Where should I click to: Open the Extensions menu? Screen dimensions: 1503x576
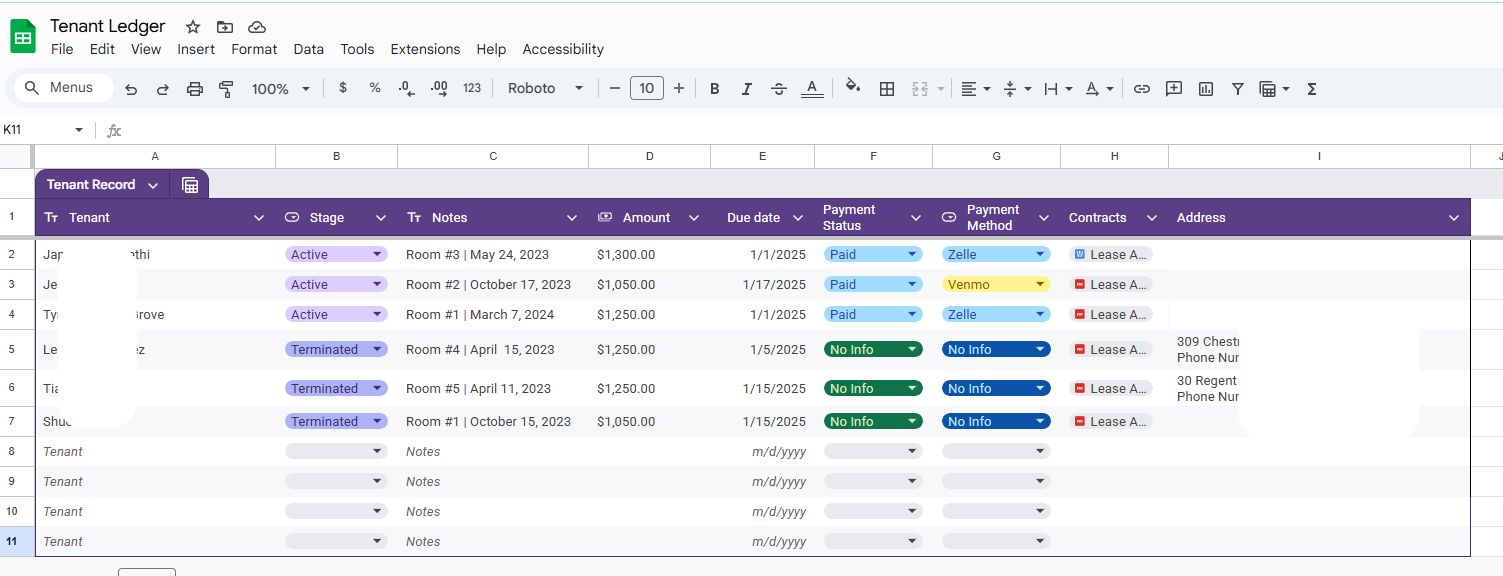point(425,49)
